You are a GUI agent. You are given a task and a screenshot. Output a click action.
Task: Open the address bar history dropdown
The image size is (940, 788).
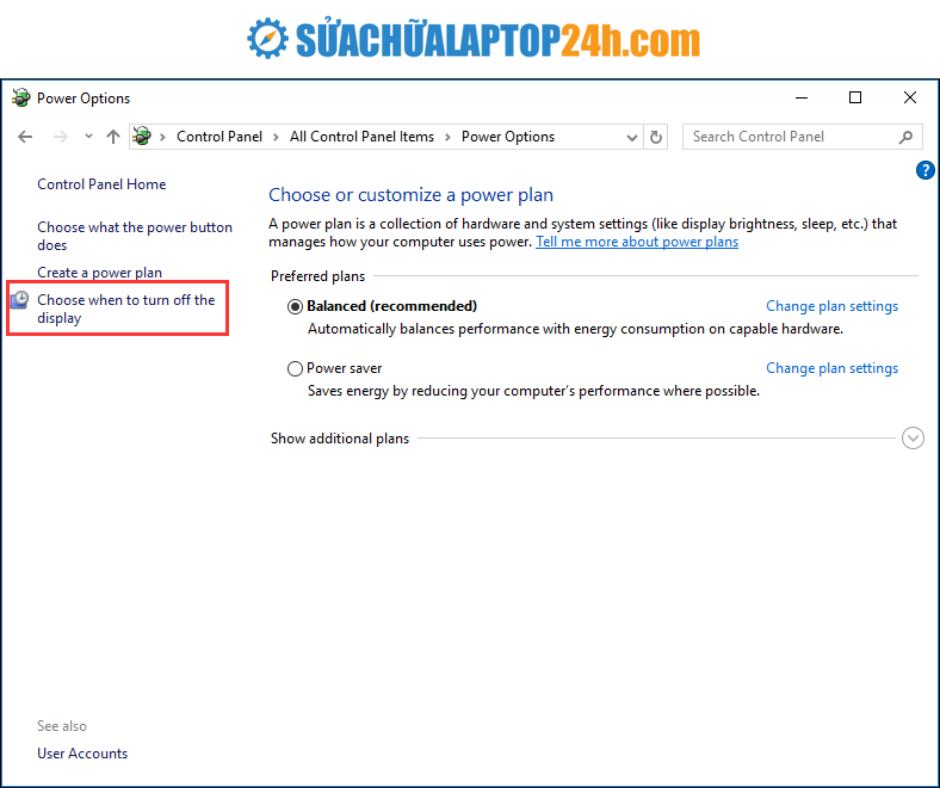click(x=632, y=137)
